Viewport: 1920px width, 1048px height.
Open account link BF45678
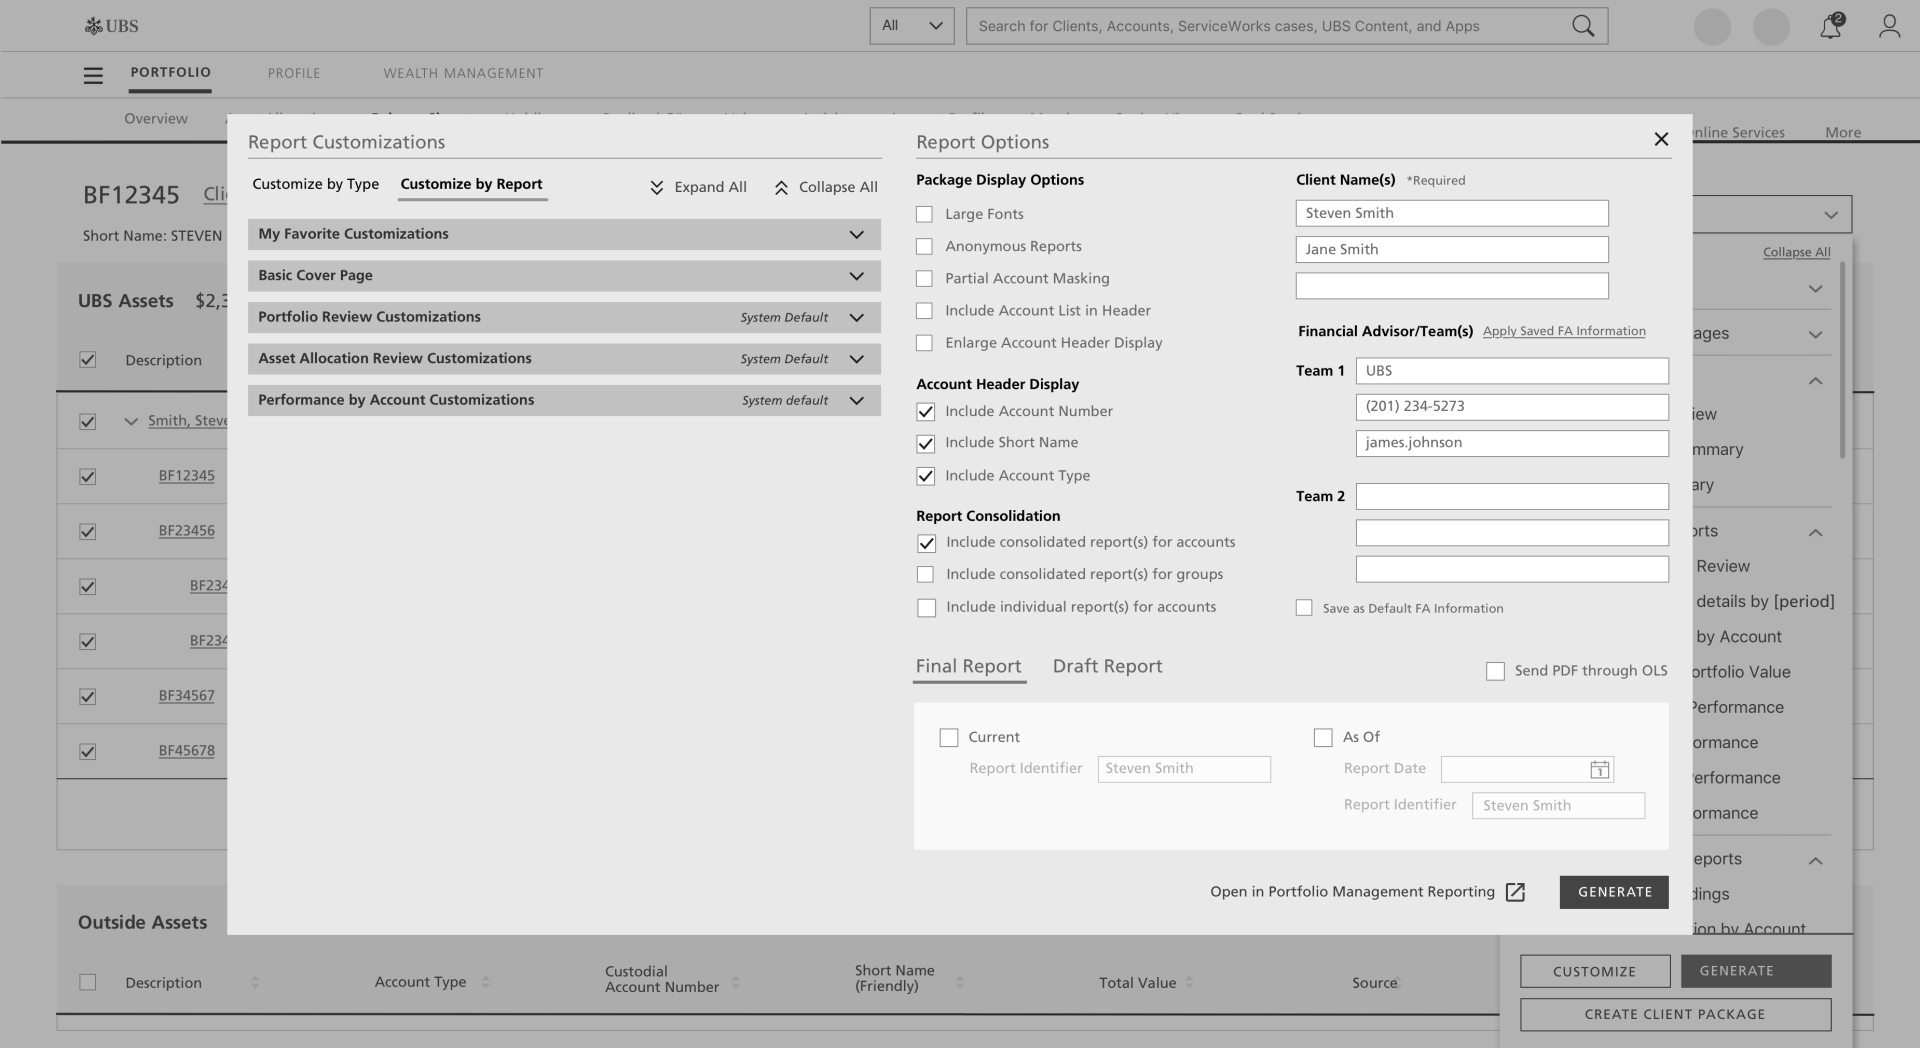(186, 751)
